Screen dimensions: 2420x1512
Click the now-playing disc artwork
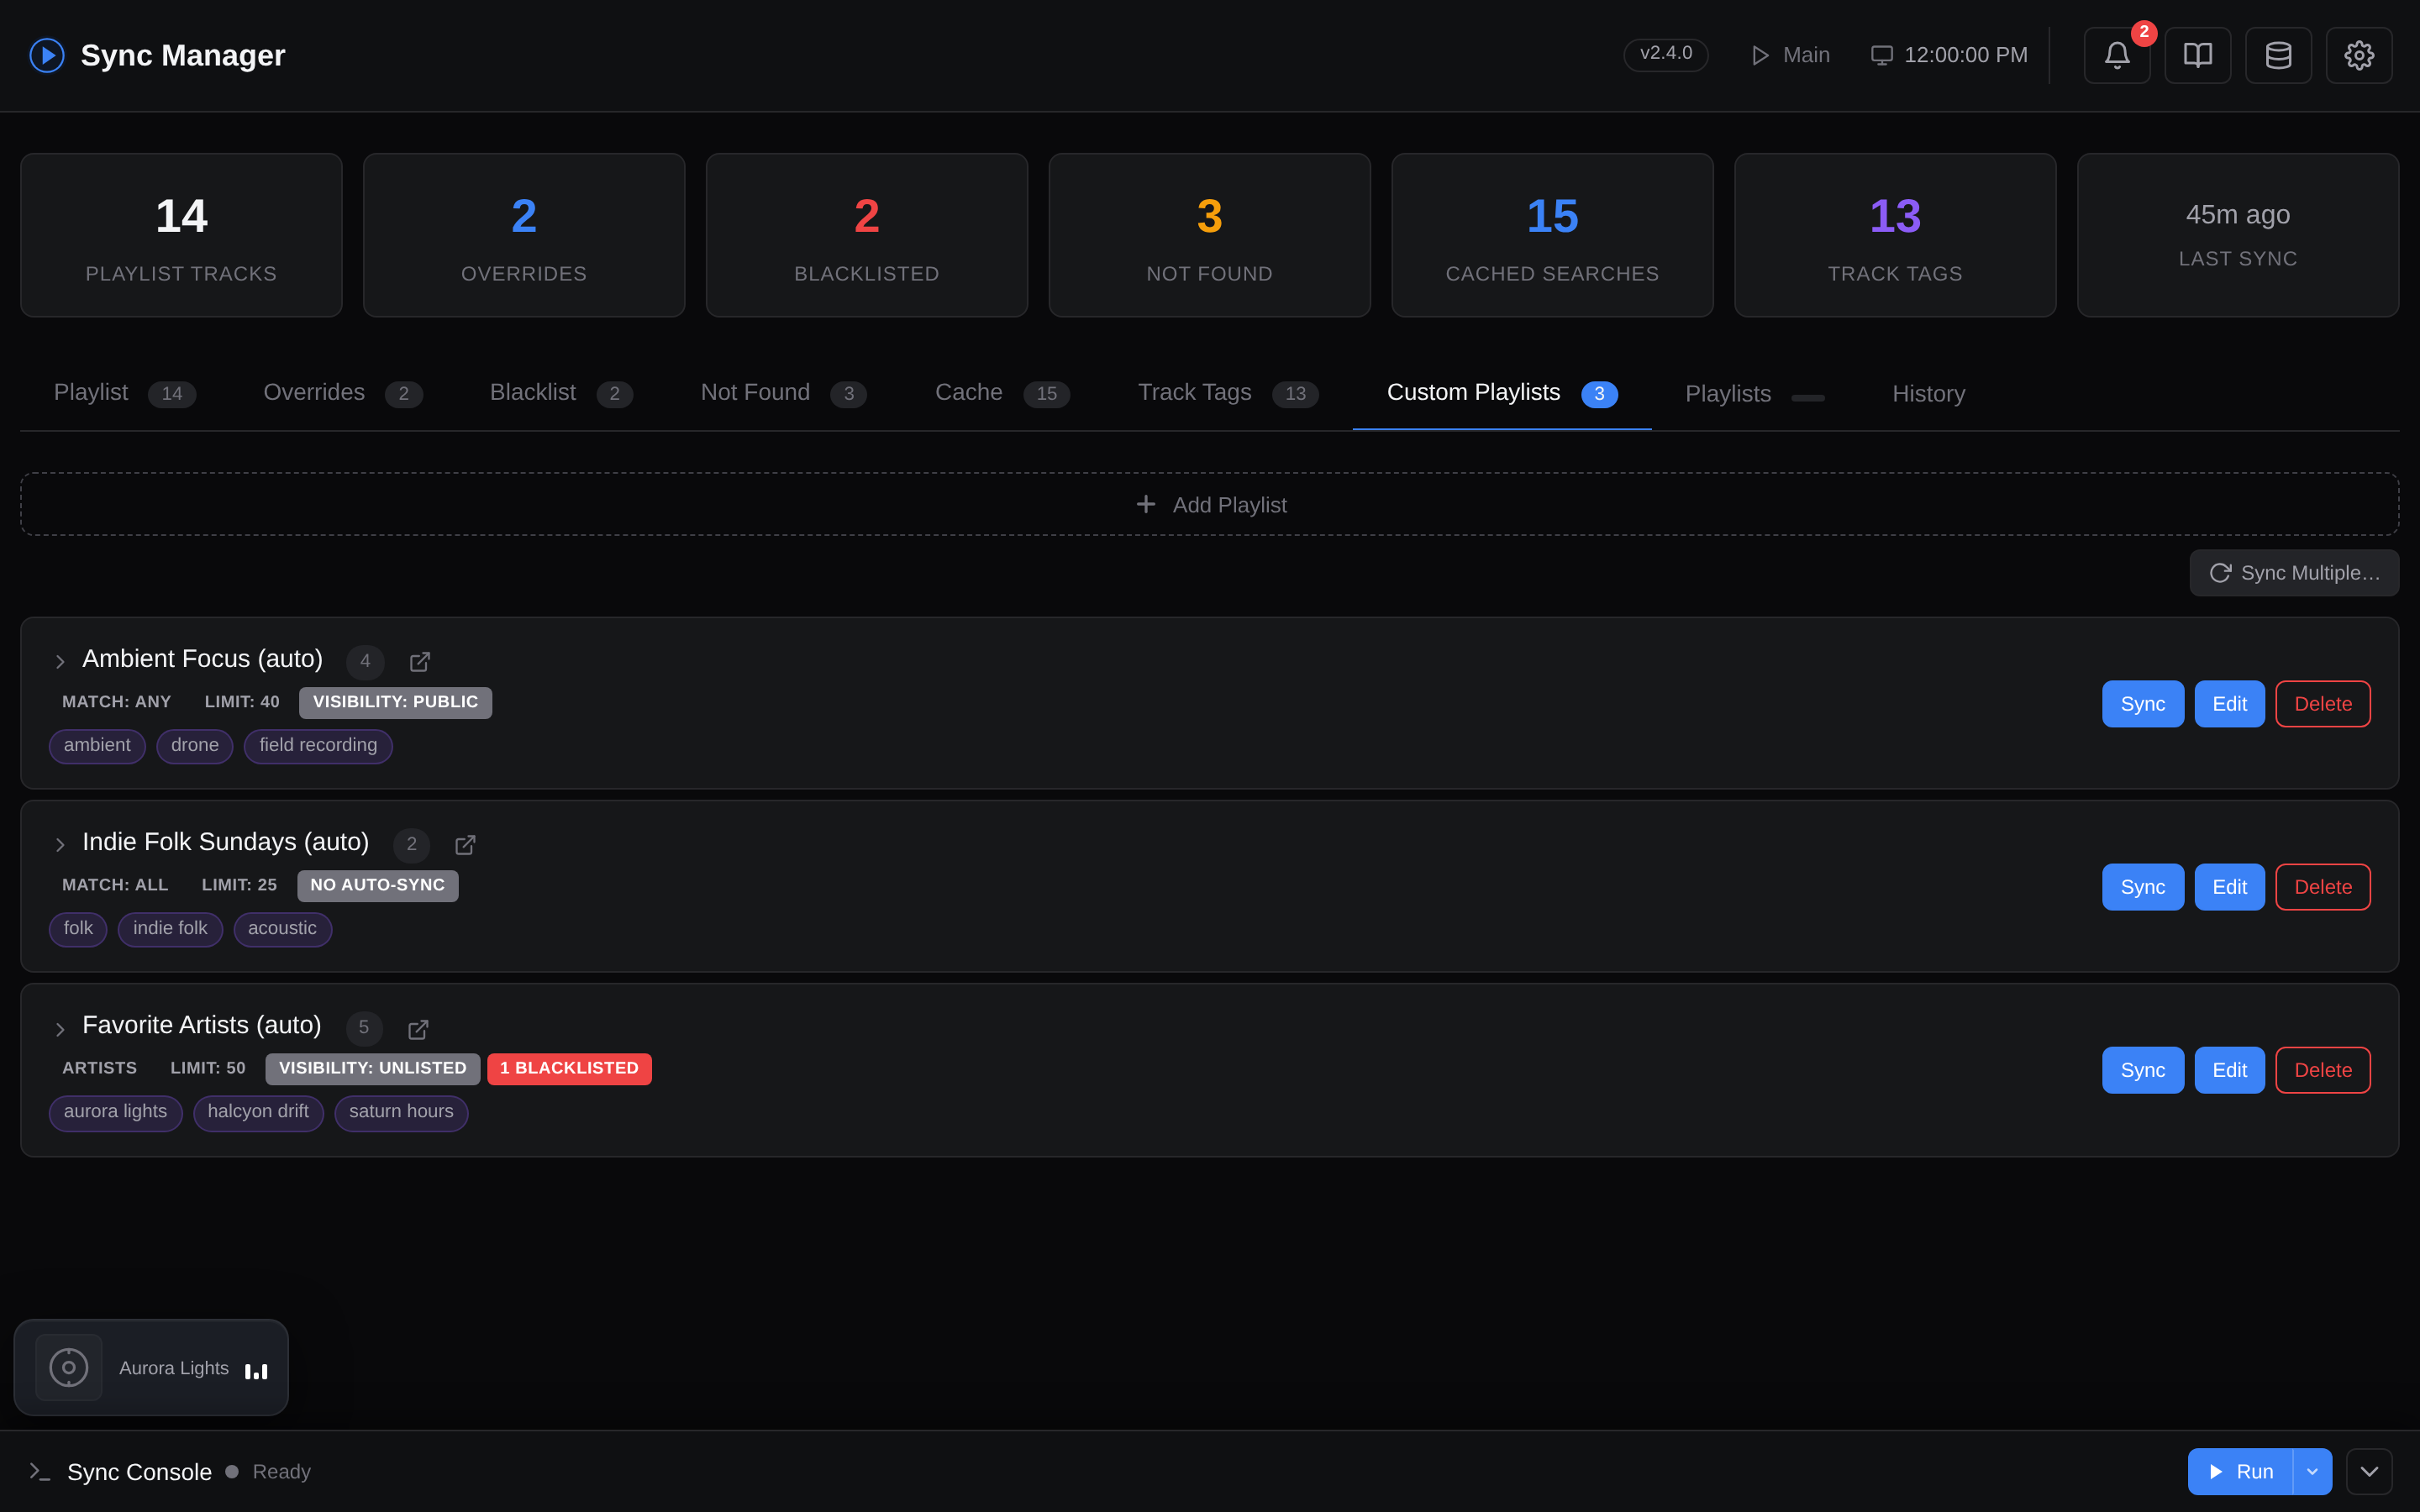[x=69, y=1367]
